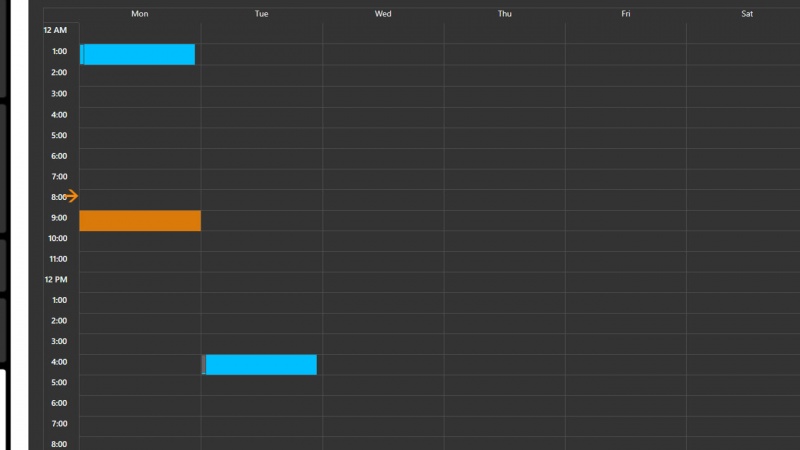This screenshot has height=450, width=800.
Task: Select empty Wednesday slot at 9:00 AM
Action: click(383, 221)
